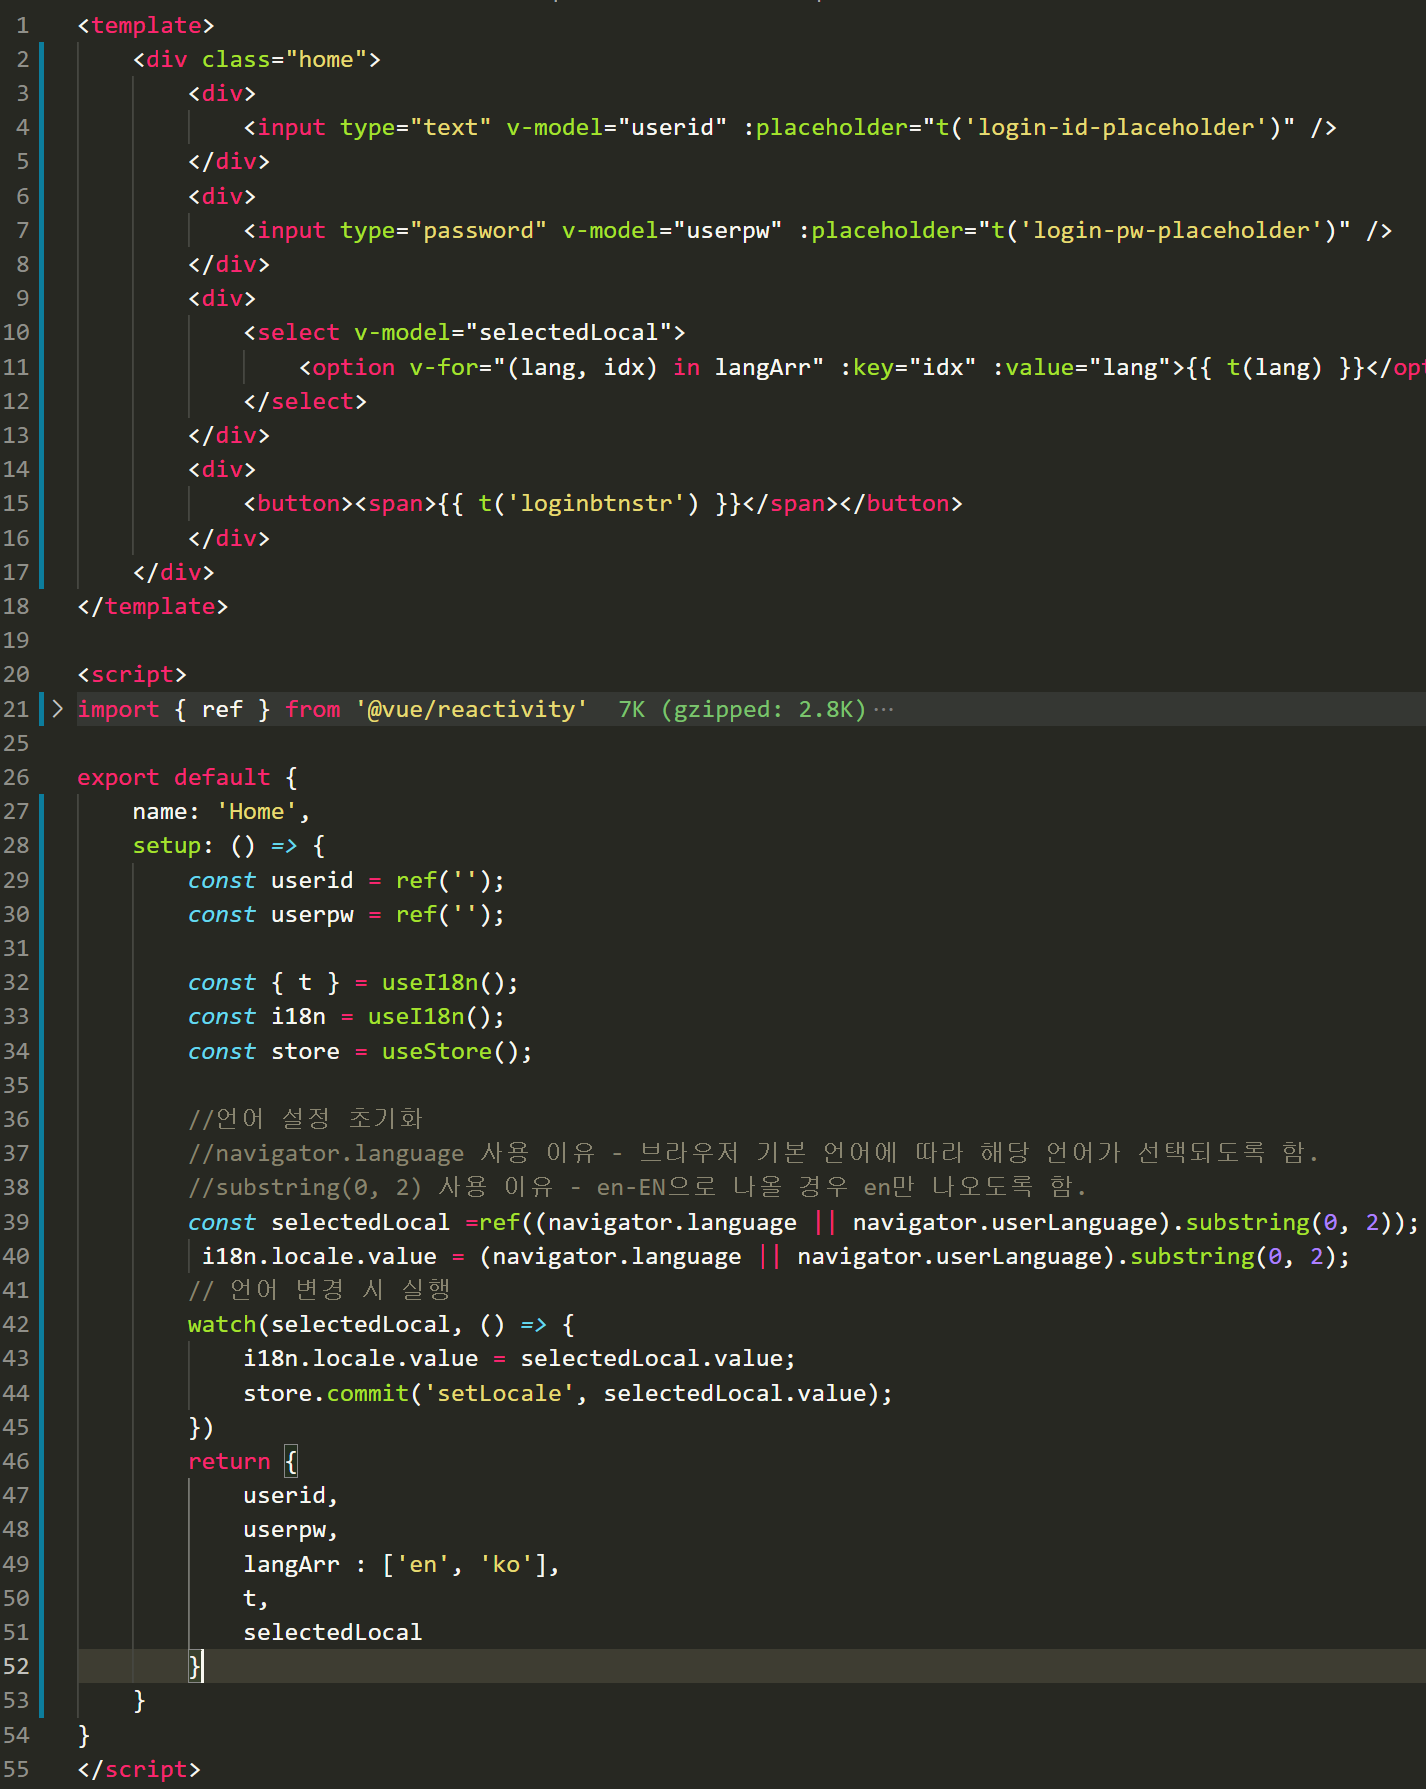This screenshot has width=1426, height=1789.
Task: Click the 'export default' statement on line 26
Action: [174, 777]
